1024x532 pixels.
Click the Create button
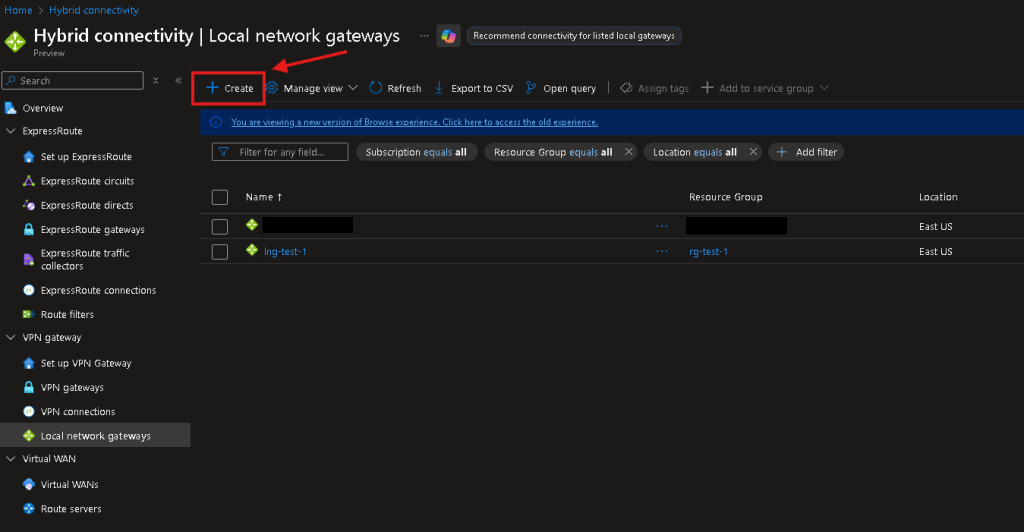[x=229, y=88]
